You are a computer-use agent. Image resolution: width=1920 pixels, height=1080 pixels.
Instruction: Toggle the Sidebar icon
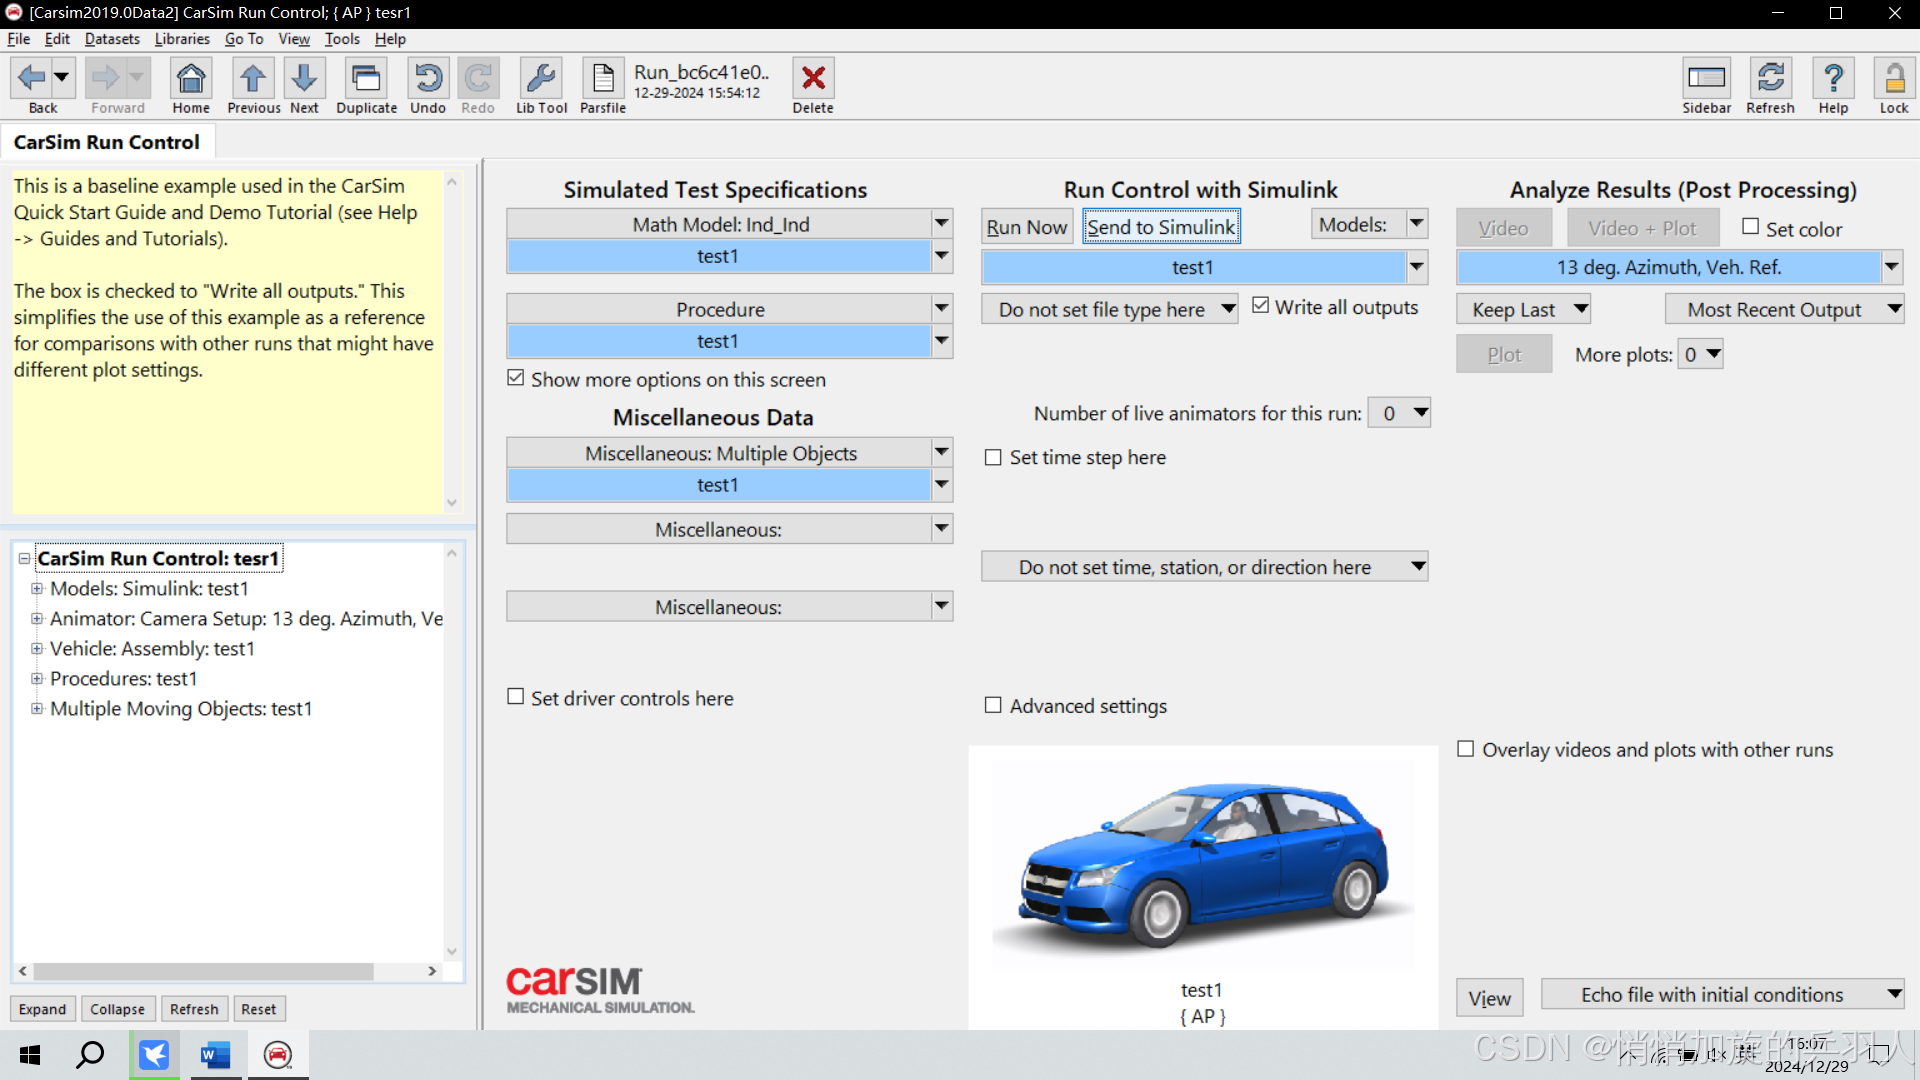coord(1706,79)
